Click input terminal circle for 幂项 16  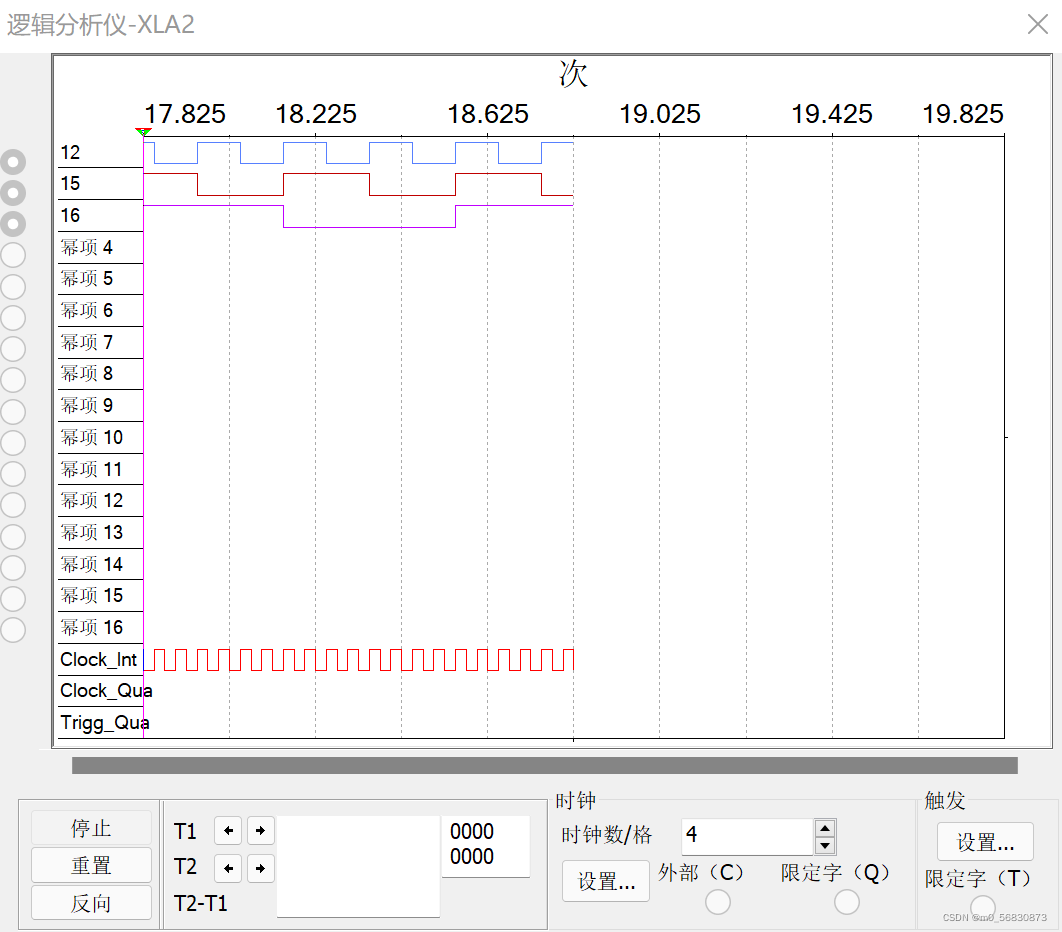coord(13,630)
